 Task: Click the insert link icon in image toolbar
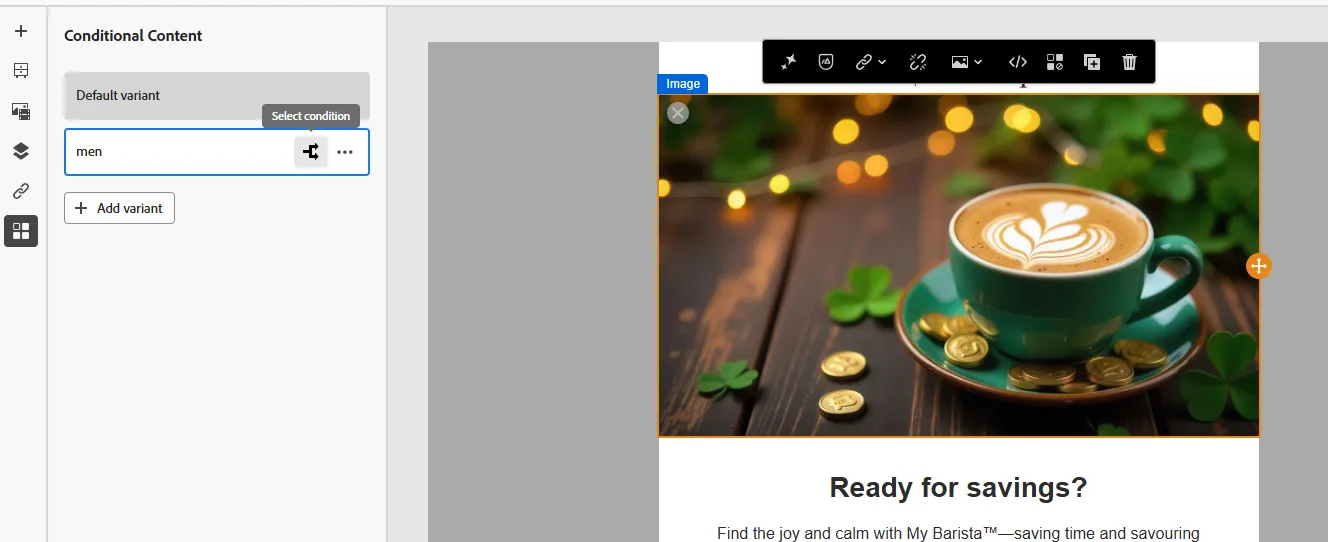[864, 62]
